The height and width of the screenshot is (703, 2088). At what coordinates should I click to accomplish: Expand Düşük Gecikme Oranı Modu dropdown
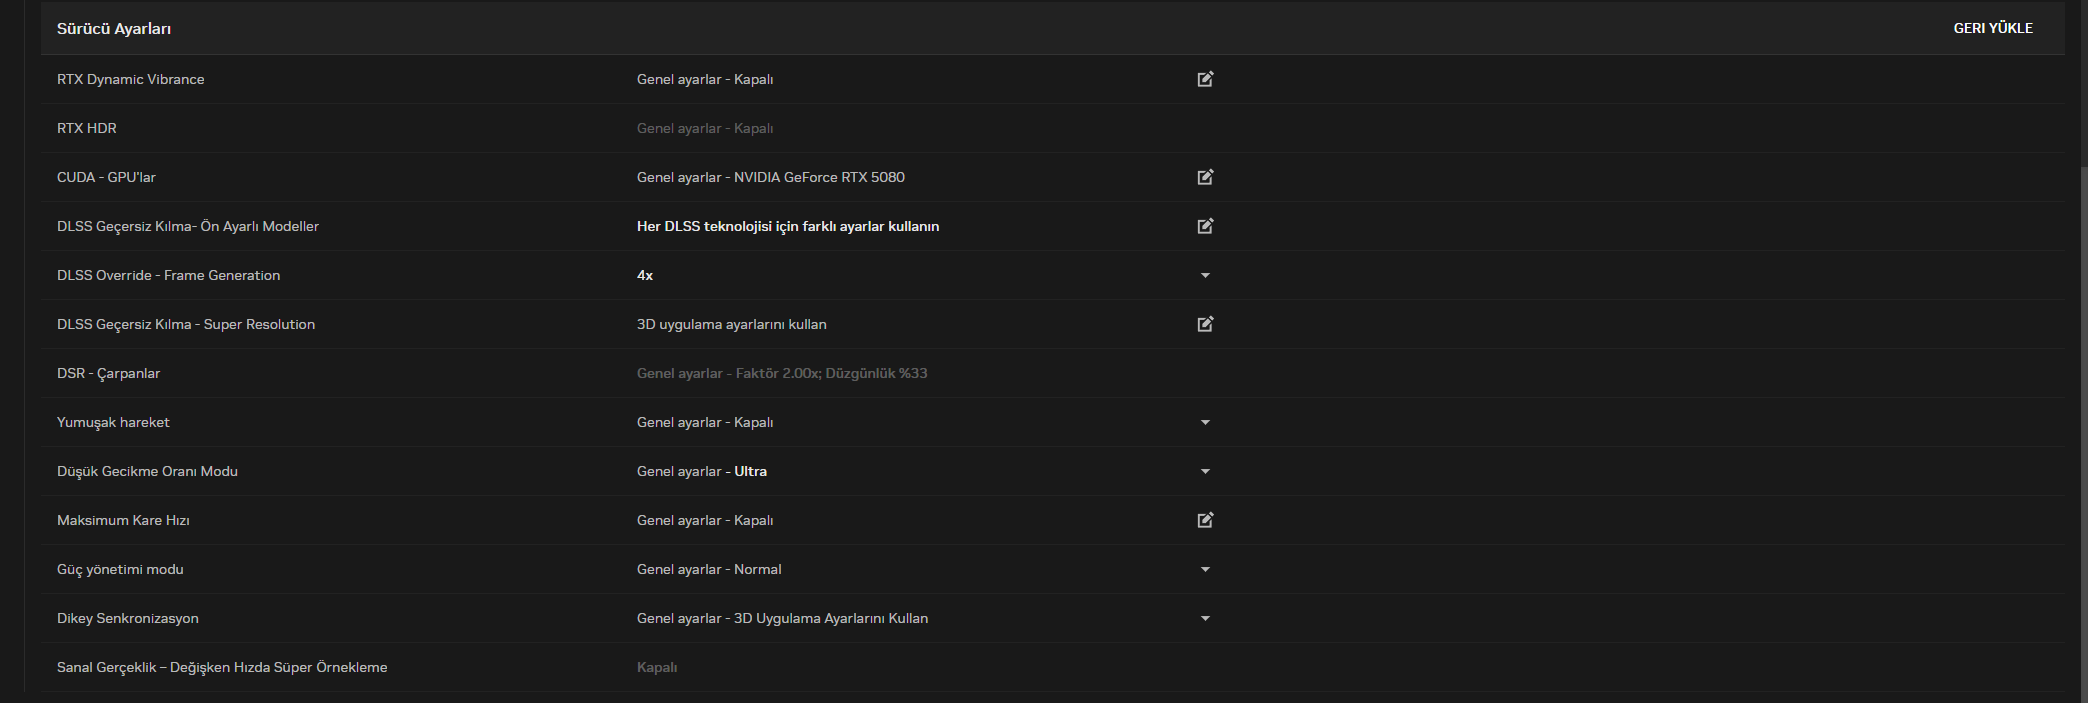pyautogui.click(x=1205, y=471)
